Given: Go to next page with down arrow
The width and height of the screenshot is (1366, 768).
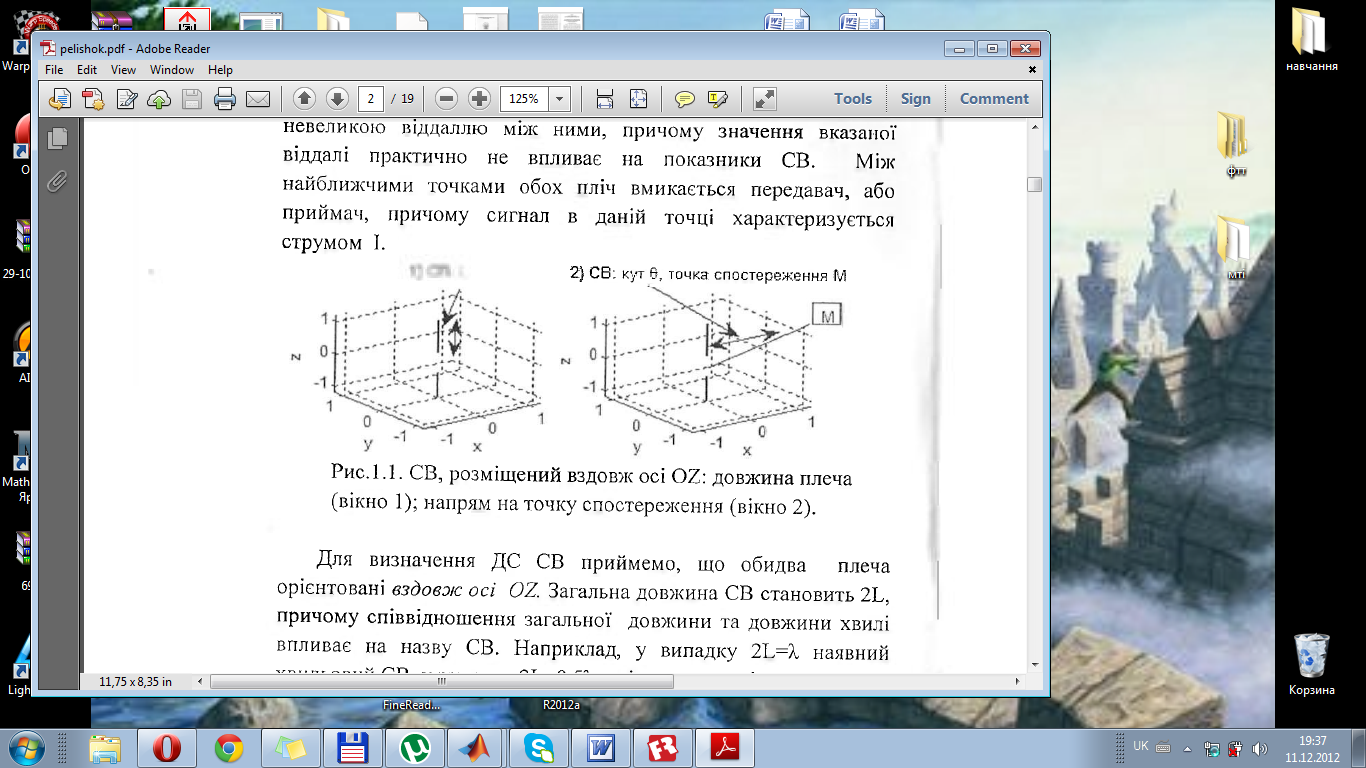Looking at the screenshot, I should (337, 99).
